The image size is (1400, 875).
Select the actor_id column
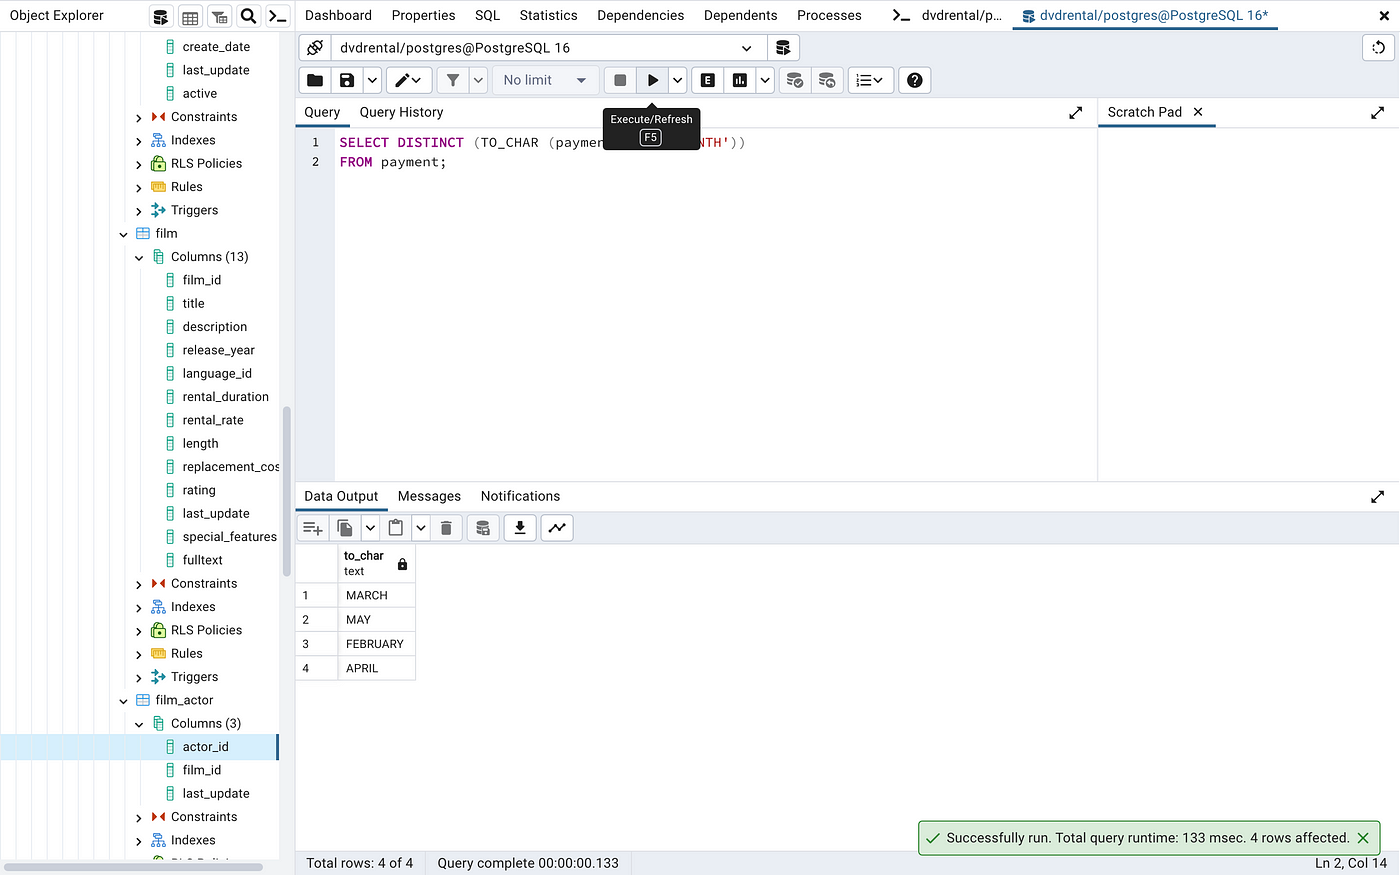(x=205, y=747)
